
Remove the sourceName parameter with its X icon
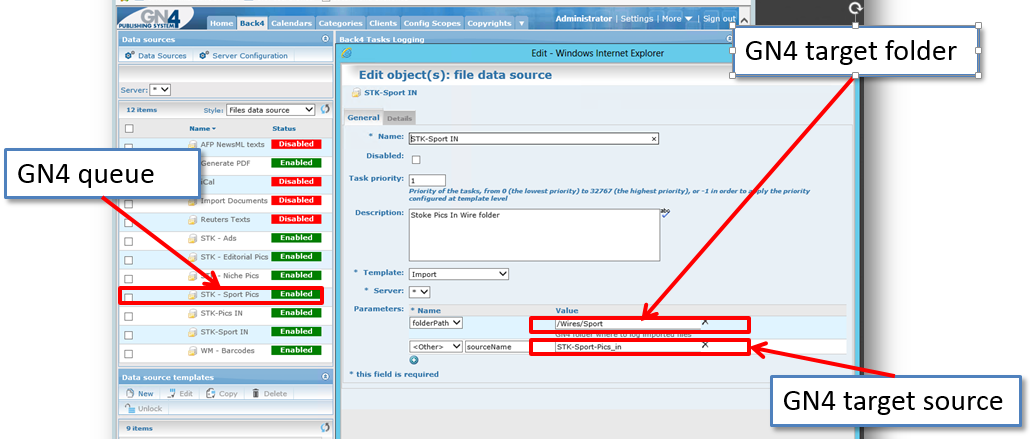pyautogui.click(x=704, y=345)
